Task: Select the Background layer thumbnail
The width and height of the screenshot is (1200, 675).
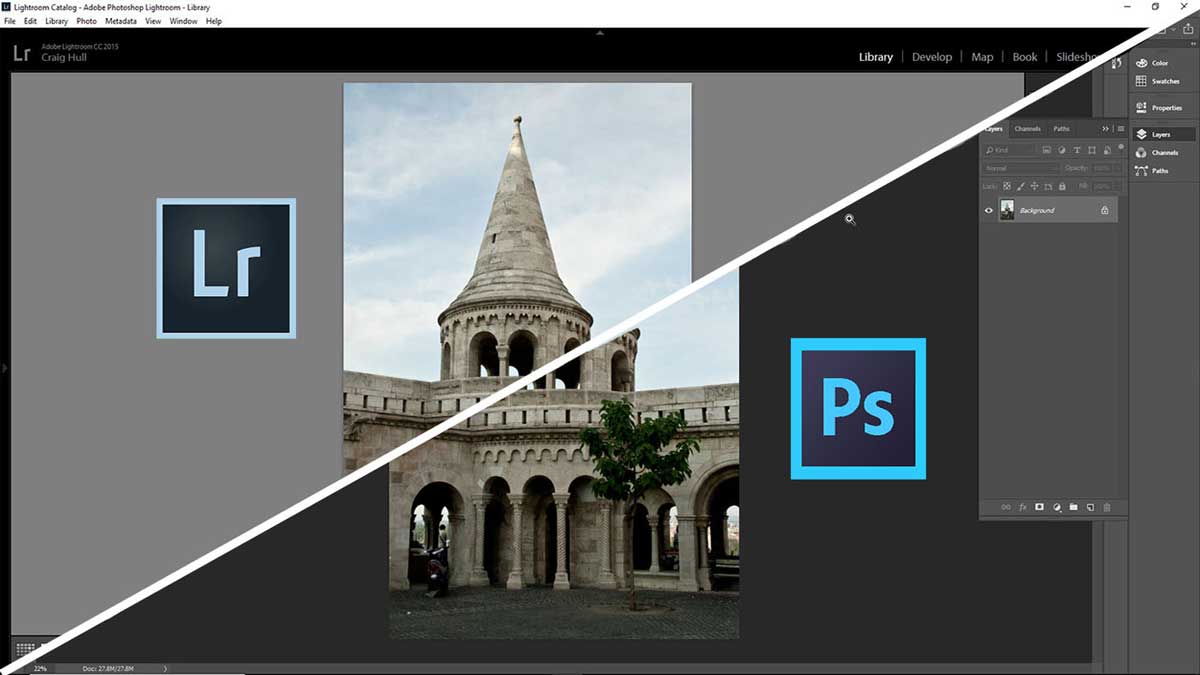Action: tap(1008, 210)
